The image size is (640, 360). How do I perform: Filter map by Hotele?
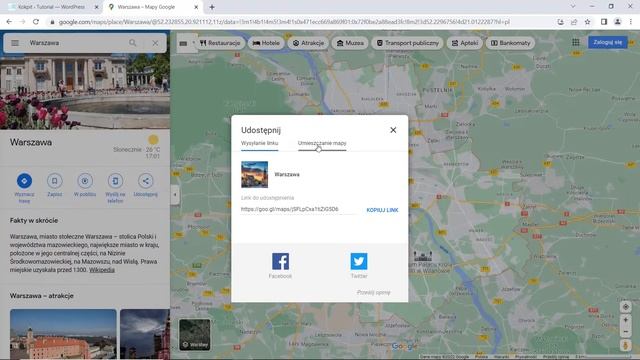(266, 43)
